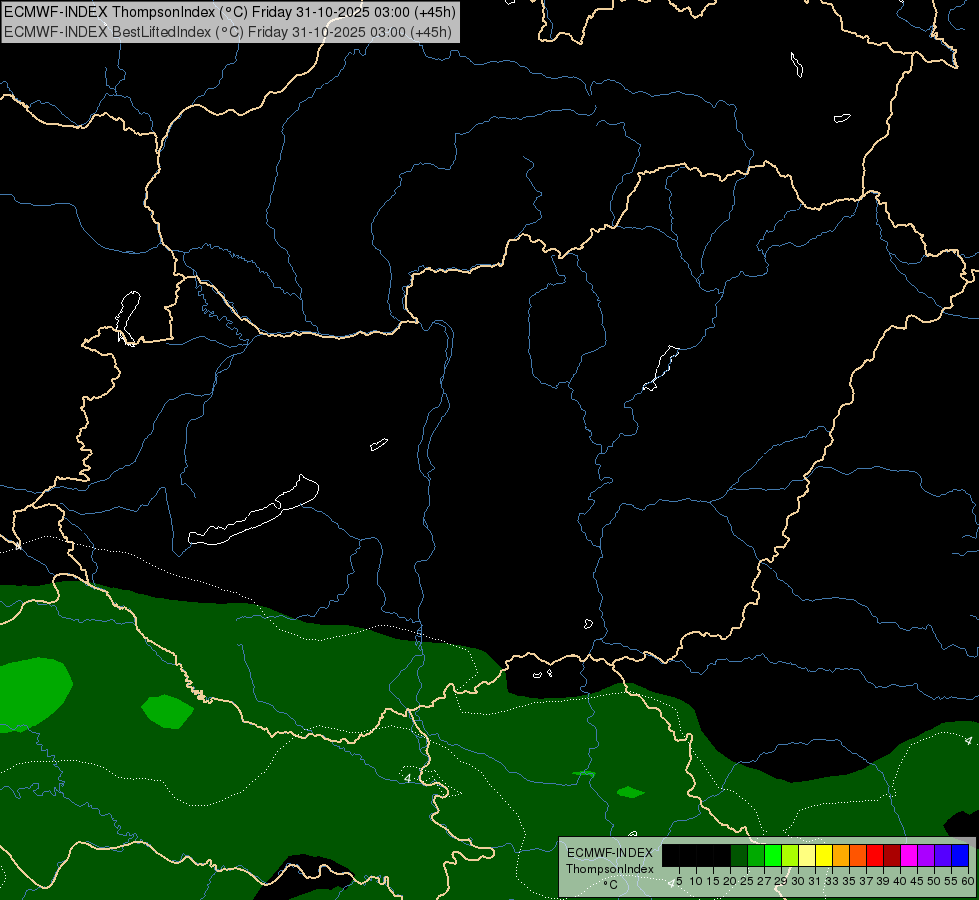This screenshot has width=979, height=900.
Task: Pick the purple 45–50 legend swatch
Action: click(926, 855)
